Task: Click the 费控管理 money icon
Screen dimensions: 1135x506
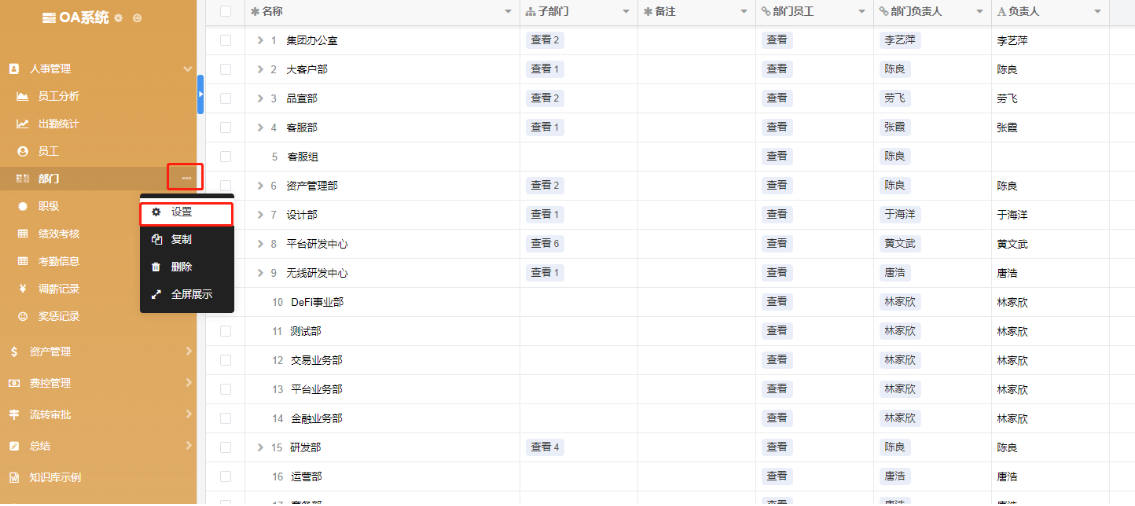Action: click(x=14, y=383)
